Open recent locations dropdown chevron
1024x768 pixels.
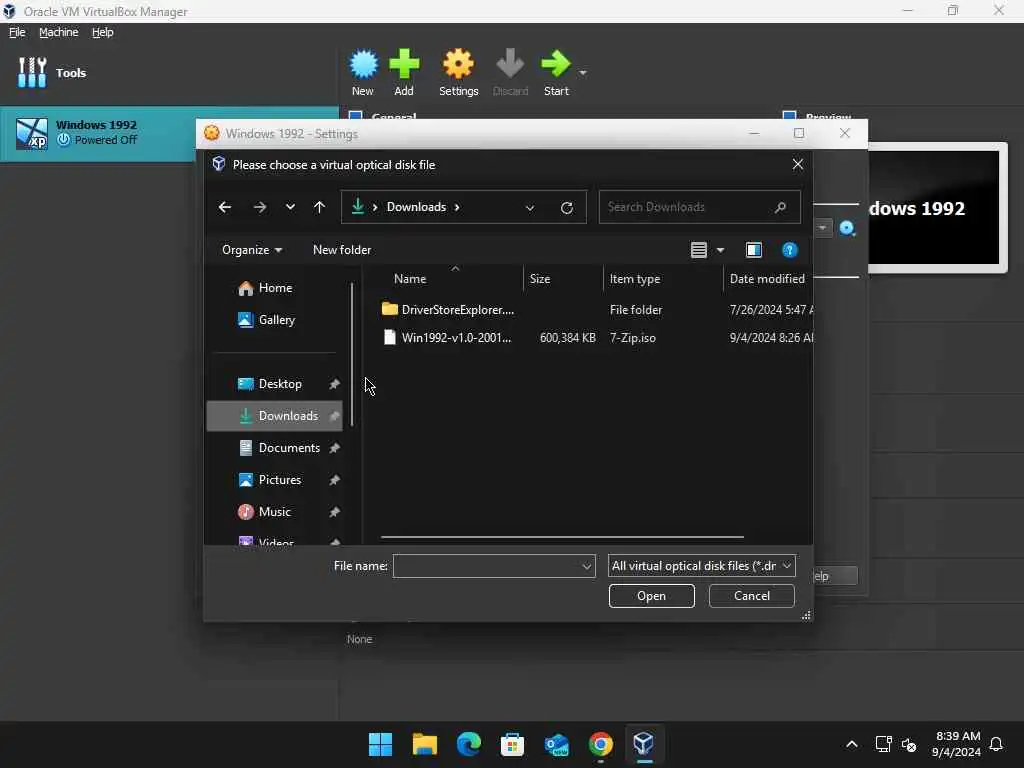coord(290,207)
